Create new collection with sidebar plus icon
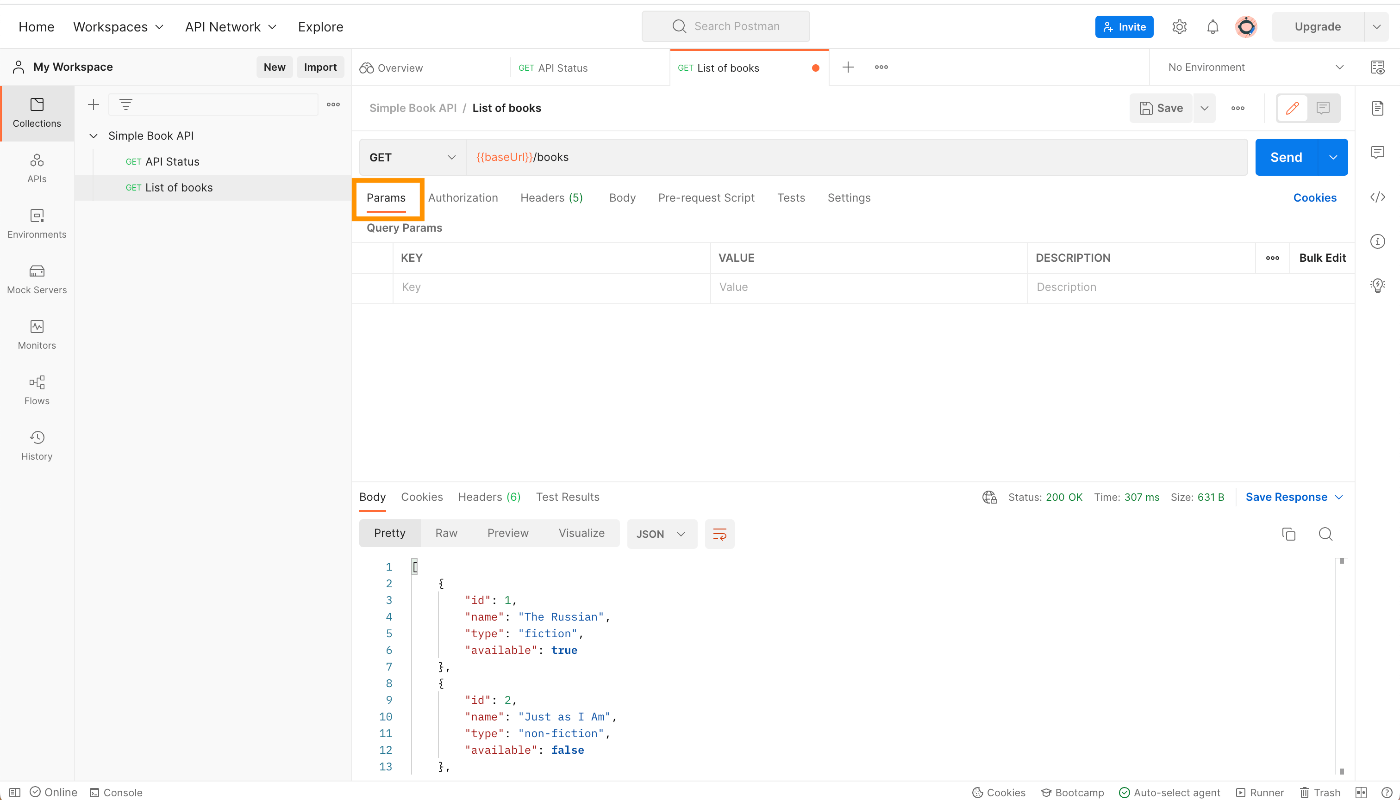 point(93,104)
